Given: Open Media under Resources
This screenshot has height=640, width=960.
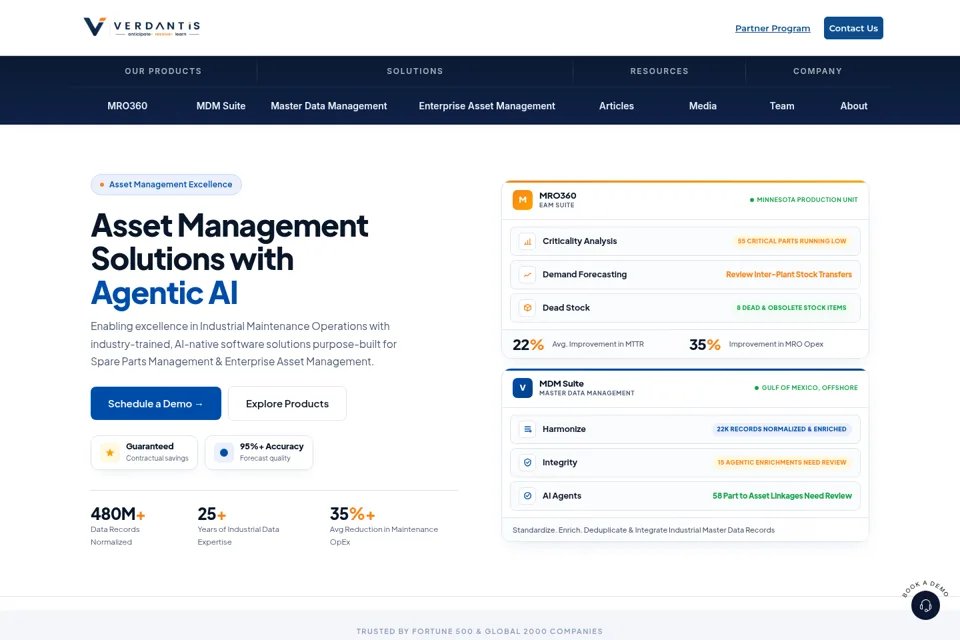Looking at the screenshot, I should [x=703, y=106].
